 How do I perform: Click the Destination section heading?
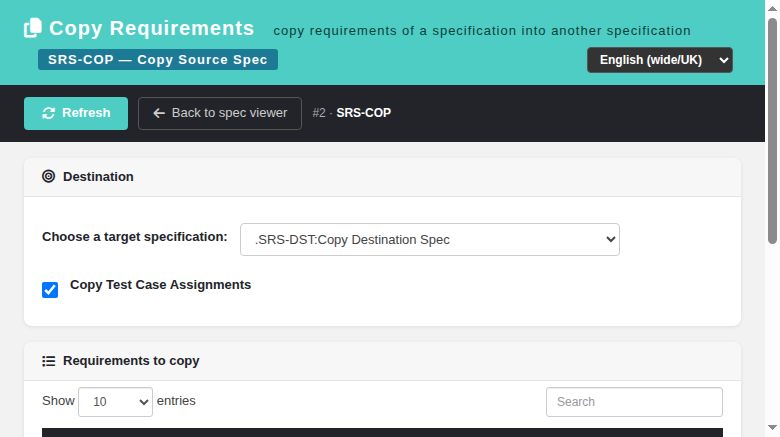click(98, 177)
